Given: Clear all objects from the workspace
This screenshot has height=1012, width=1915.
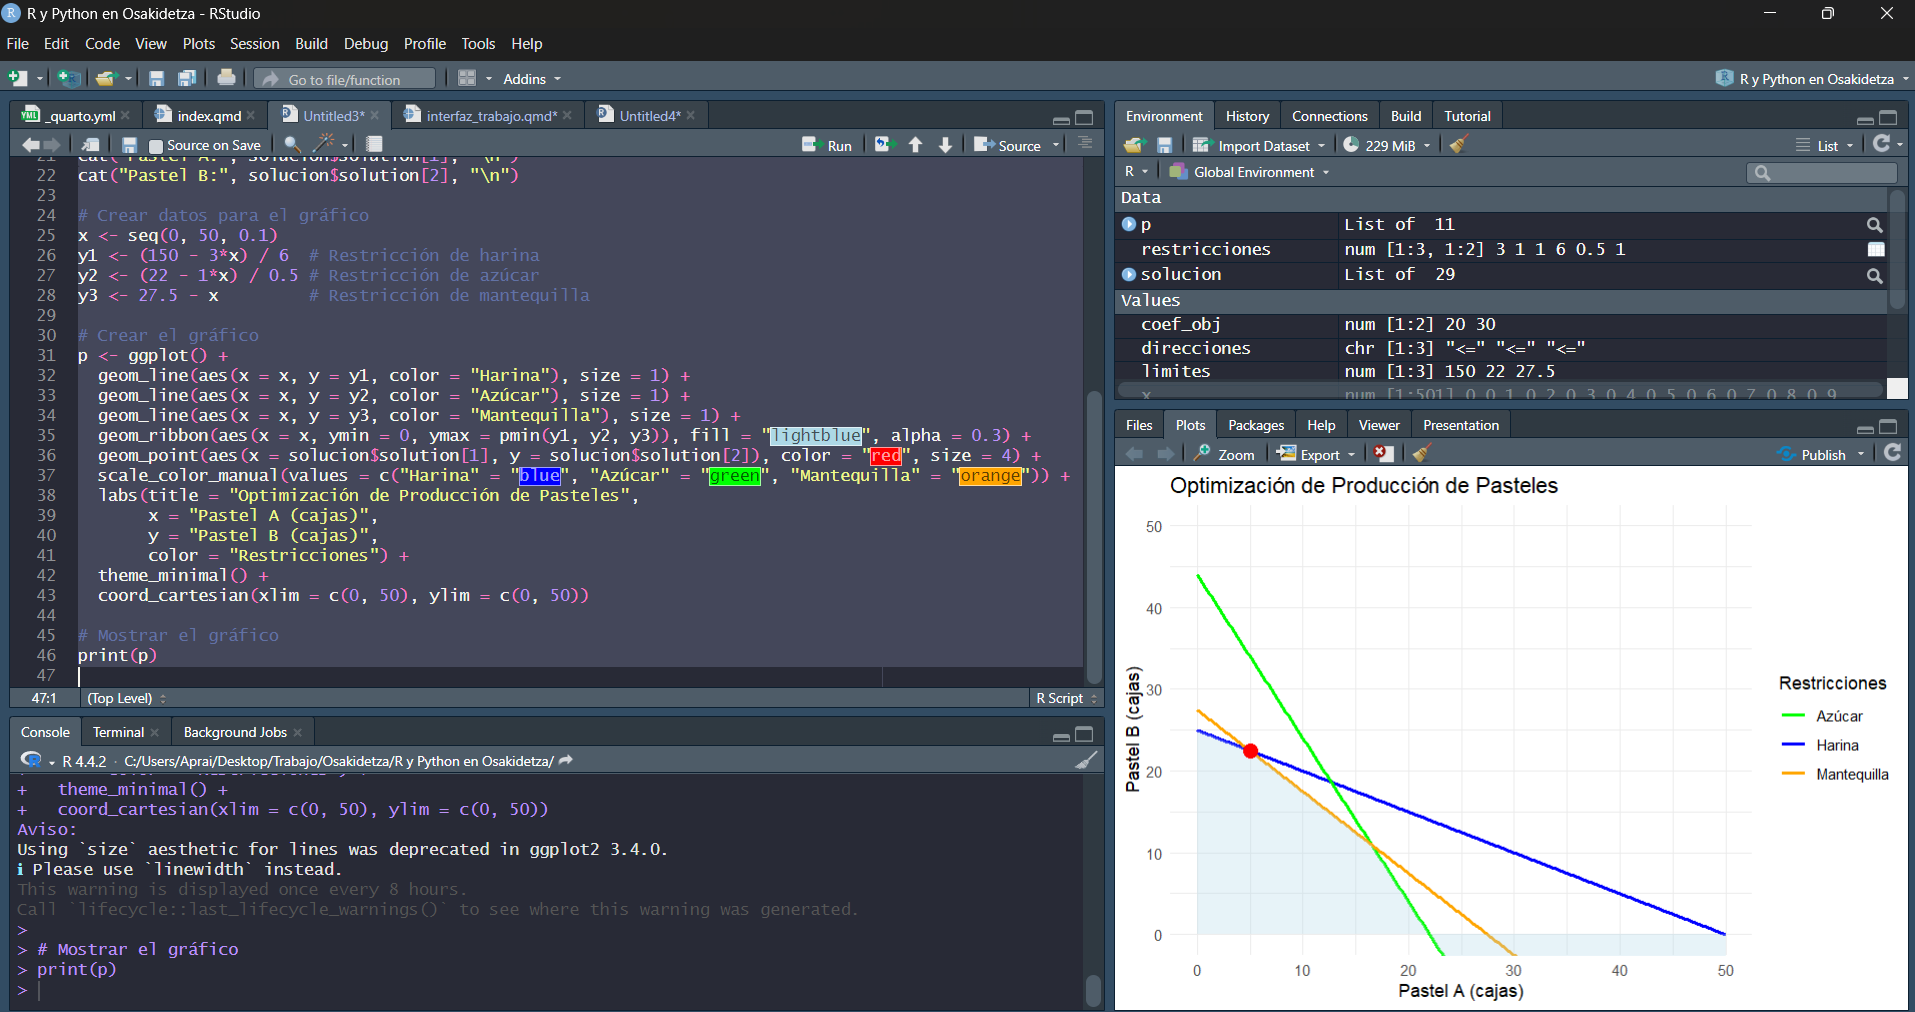Looking at the screenshot, I should coord(1458,145).
